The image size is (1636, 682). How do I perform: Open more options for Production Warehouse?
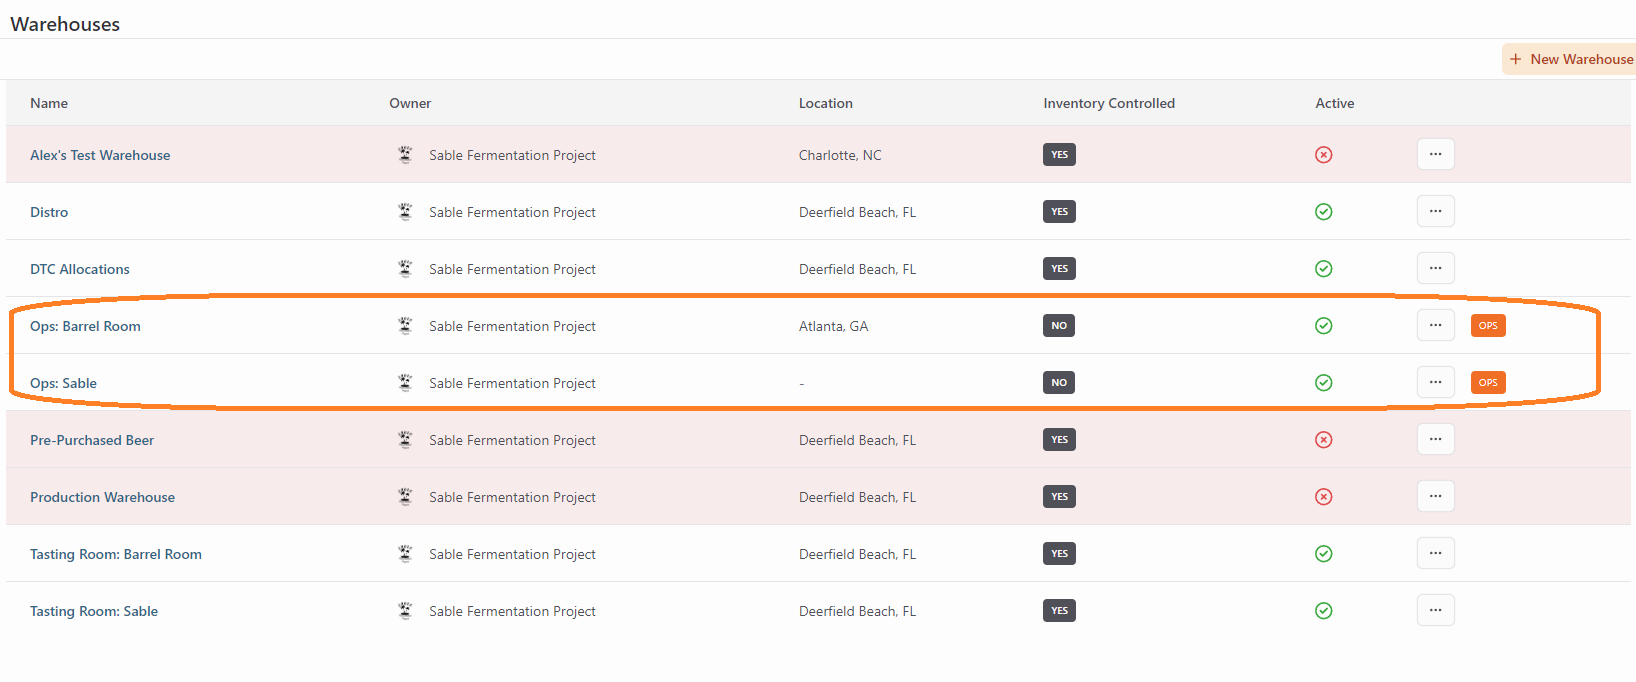click(x=1435, y=496)
